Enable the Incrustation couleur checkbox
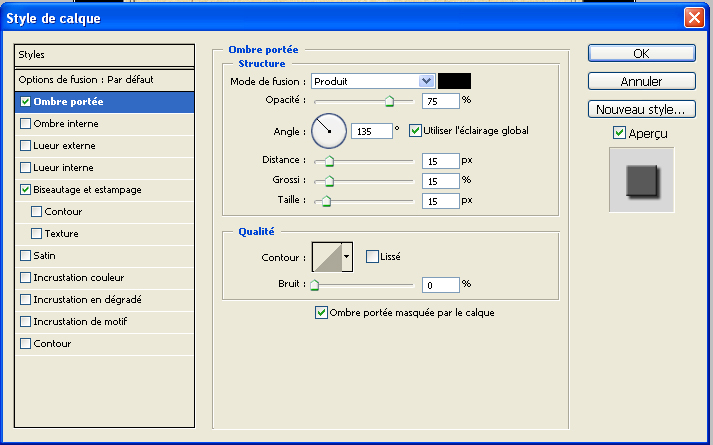Image resolution: width=713 pixels, height=445 pixels. click(25, 278)
